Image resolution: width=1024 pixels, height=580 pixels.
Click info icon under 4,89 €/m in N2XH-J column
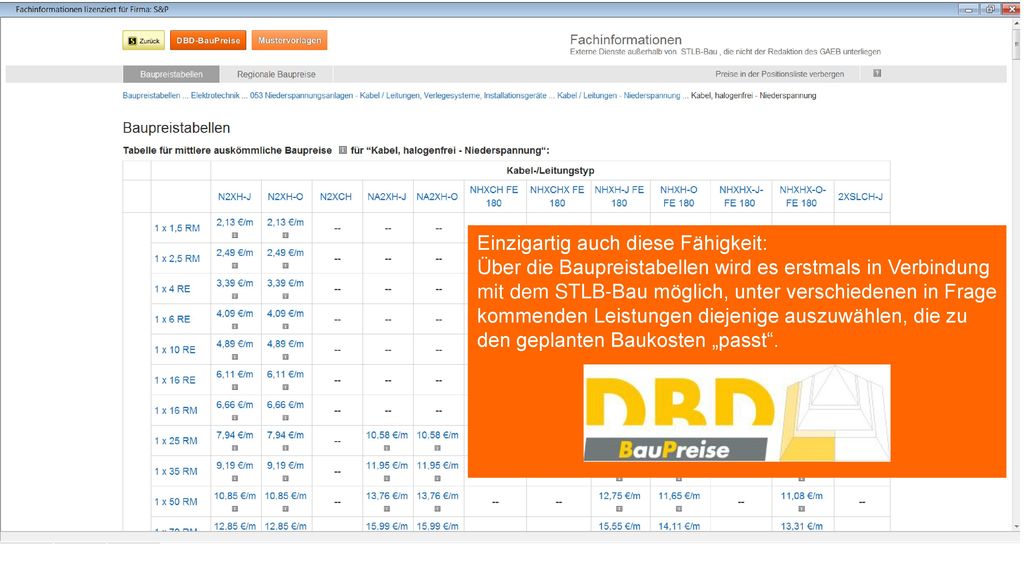[235, 357]
